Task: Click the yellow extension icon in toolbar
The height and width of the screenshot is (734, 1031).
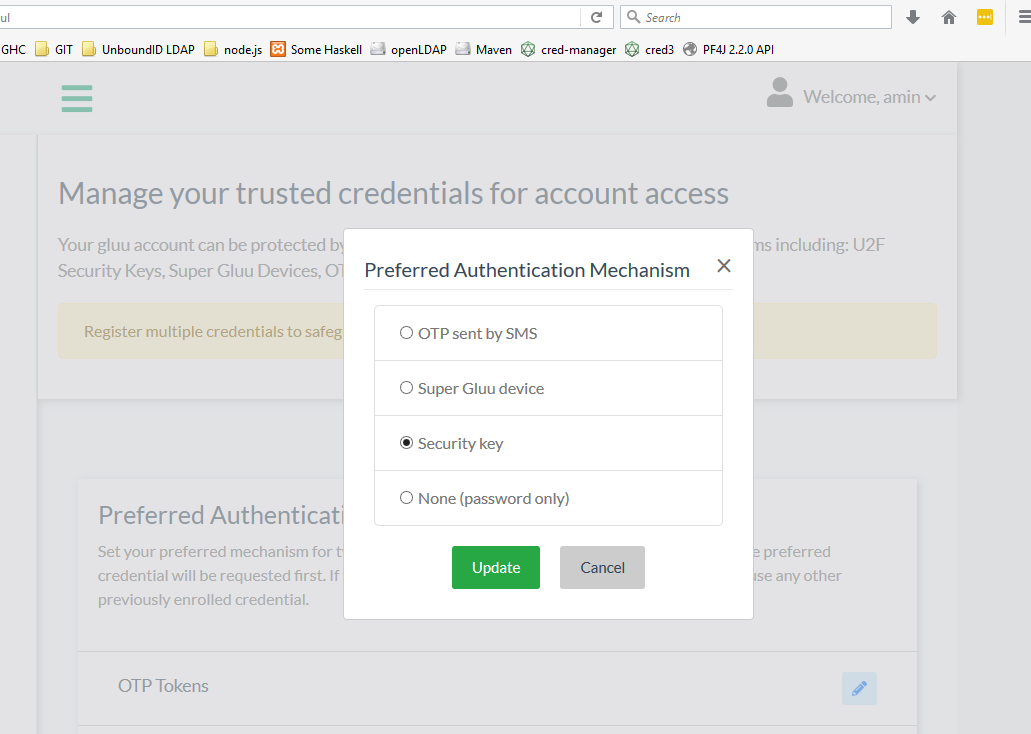Action: click(x=985, y=17)
